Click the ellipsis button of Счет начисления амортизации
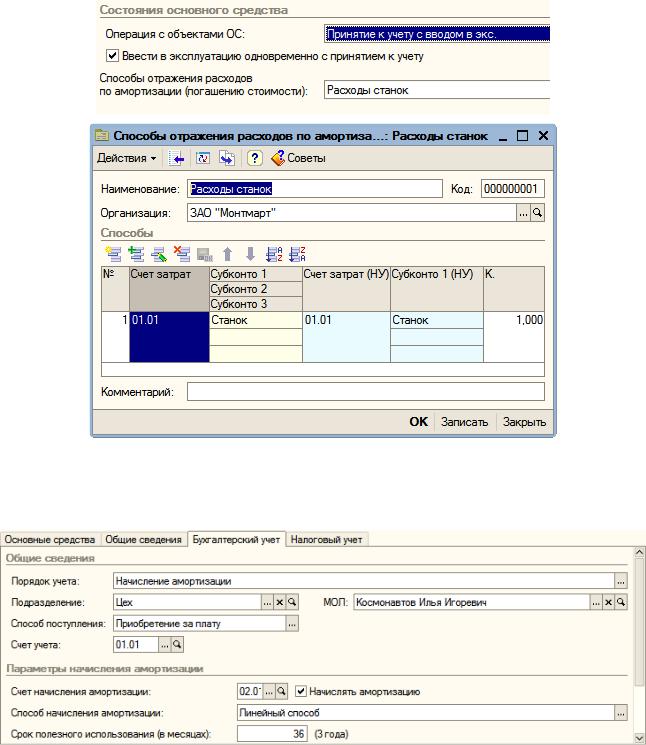 [x=269, y=692]
